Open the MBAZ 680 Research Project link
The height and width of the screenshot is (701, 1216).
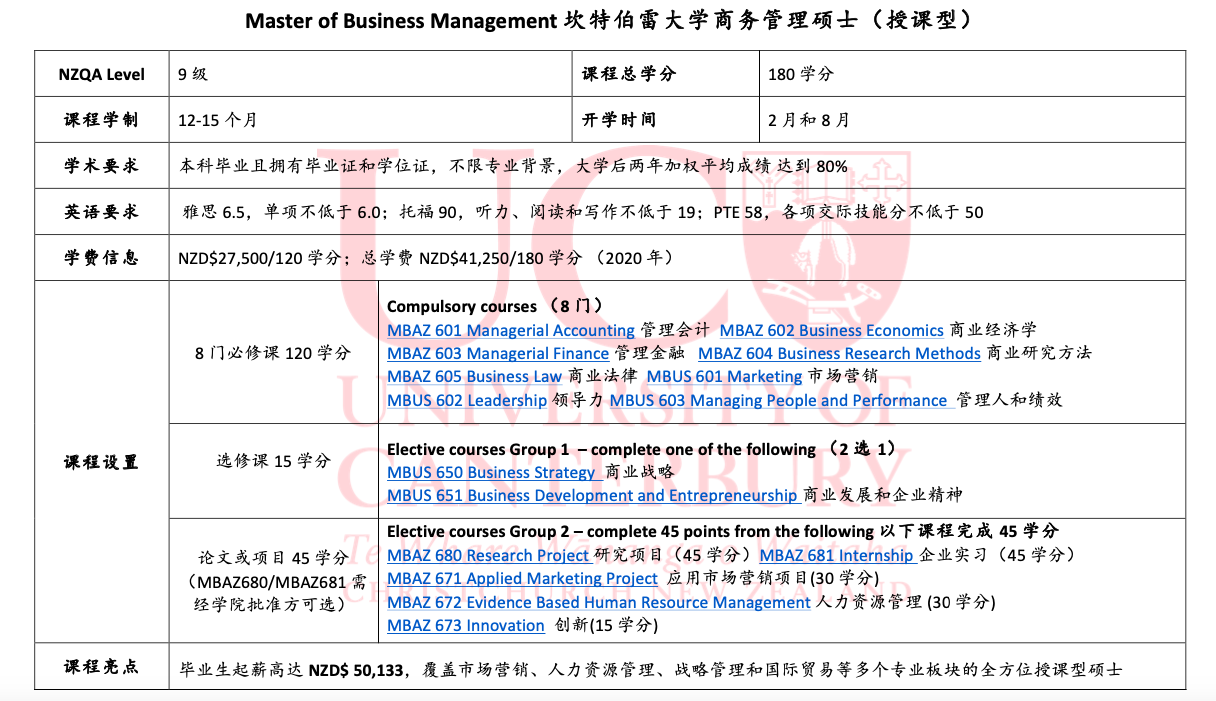coord(489,555)
